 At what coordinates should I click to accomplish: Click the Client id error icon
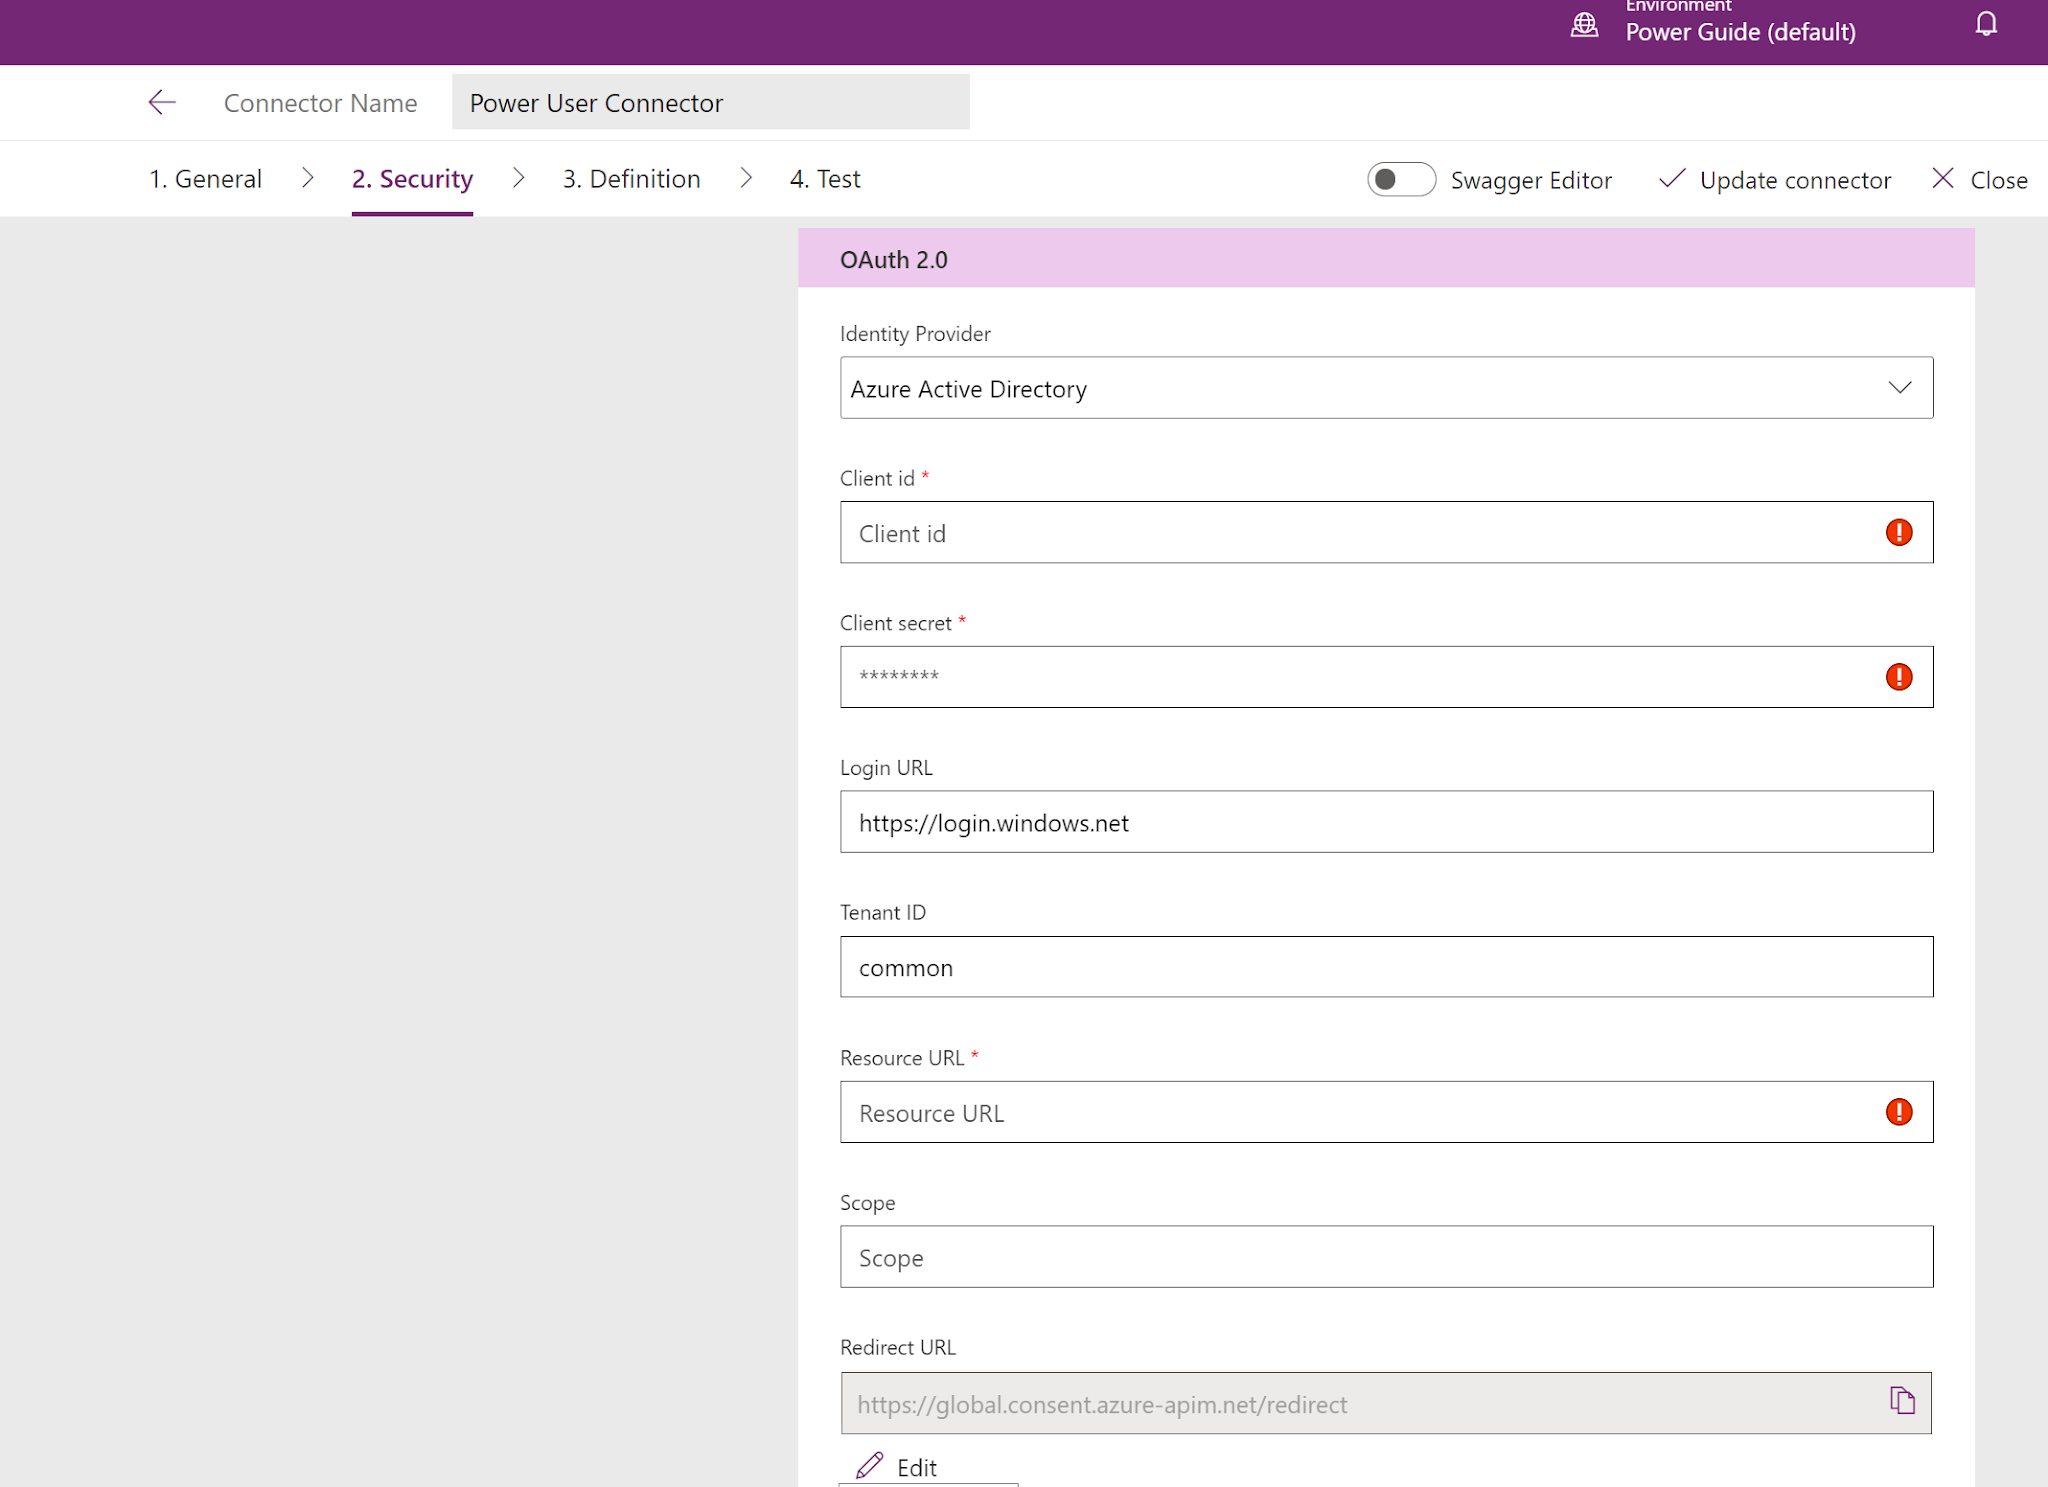click(x=1898, y=533)
